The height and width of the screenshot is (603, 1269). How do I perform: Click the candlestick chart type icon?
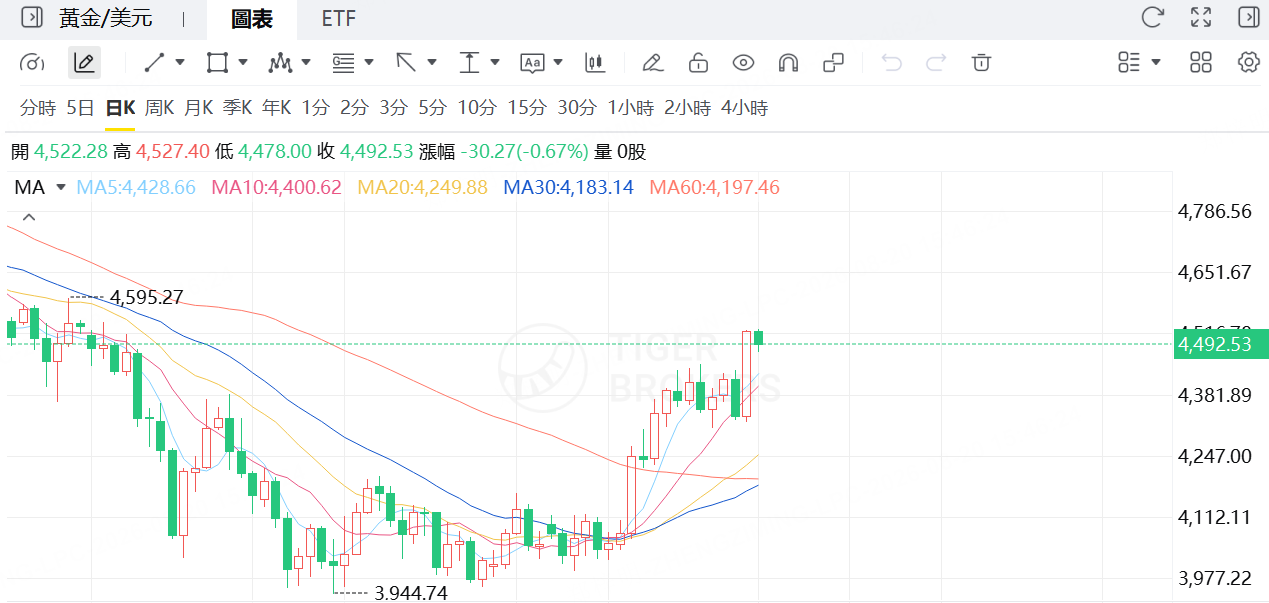595,63
